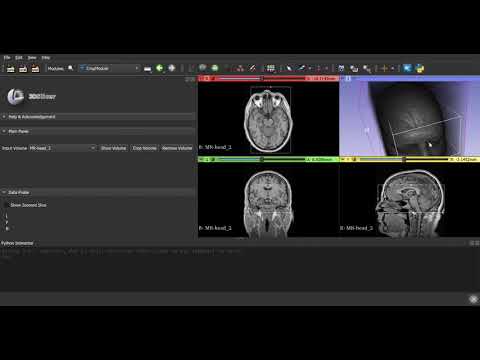The height and width of the screenshot is (360, 480).
Task: Click the Load DICOM toolbar icon
Action: tap(23, 69)
